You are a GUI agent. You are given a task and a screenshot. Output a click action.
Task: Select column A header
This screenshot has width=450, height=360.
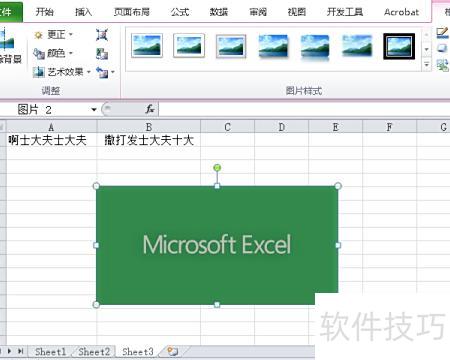(51, 127)
